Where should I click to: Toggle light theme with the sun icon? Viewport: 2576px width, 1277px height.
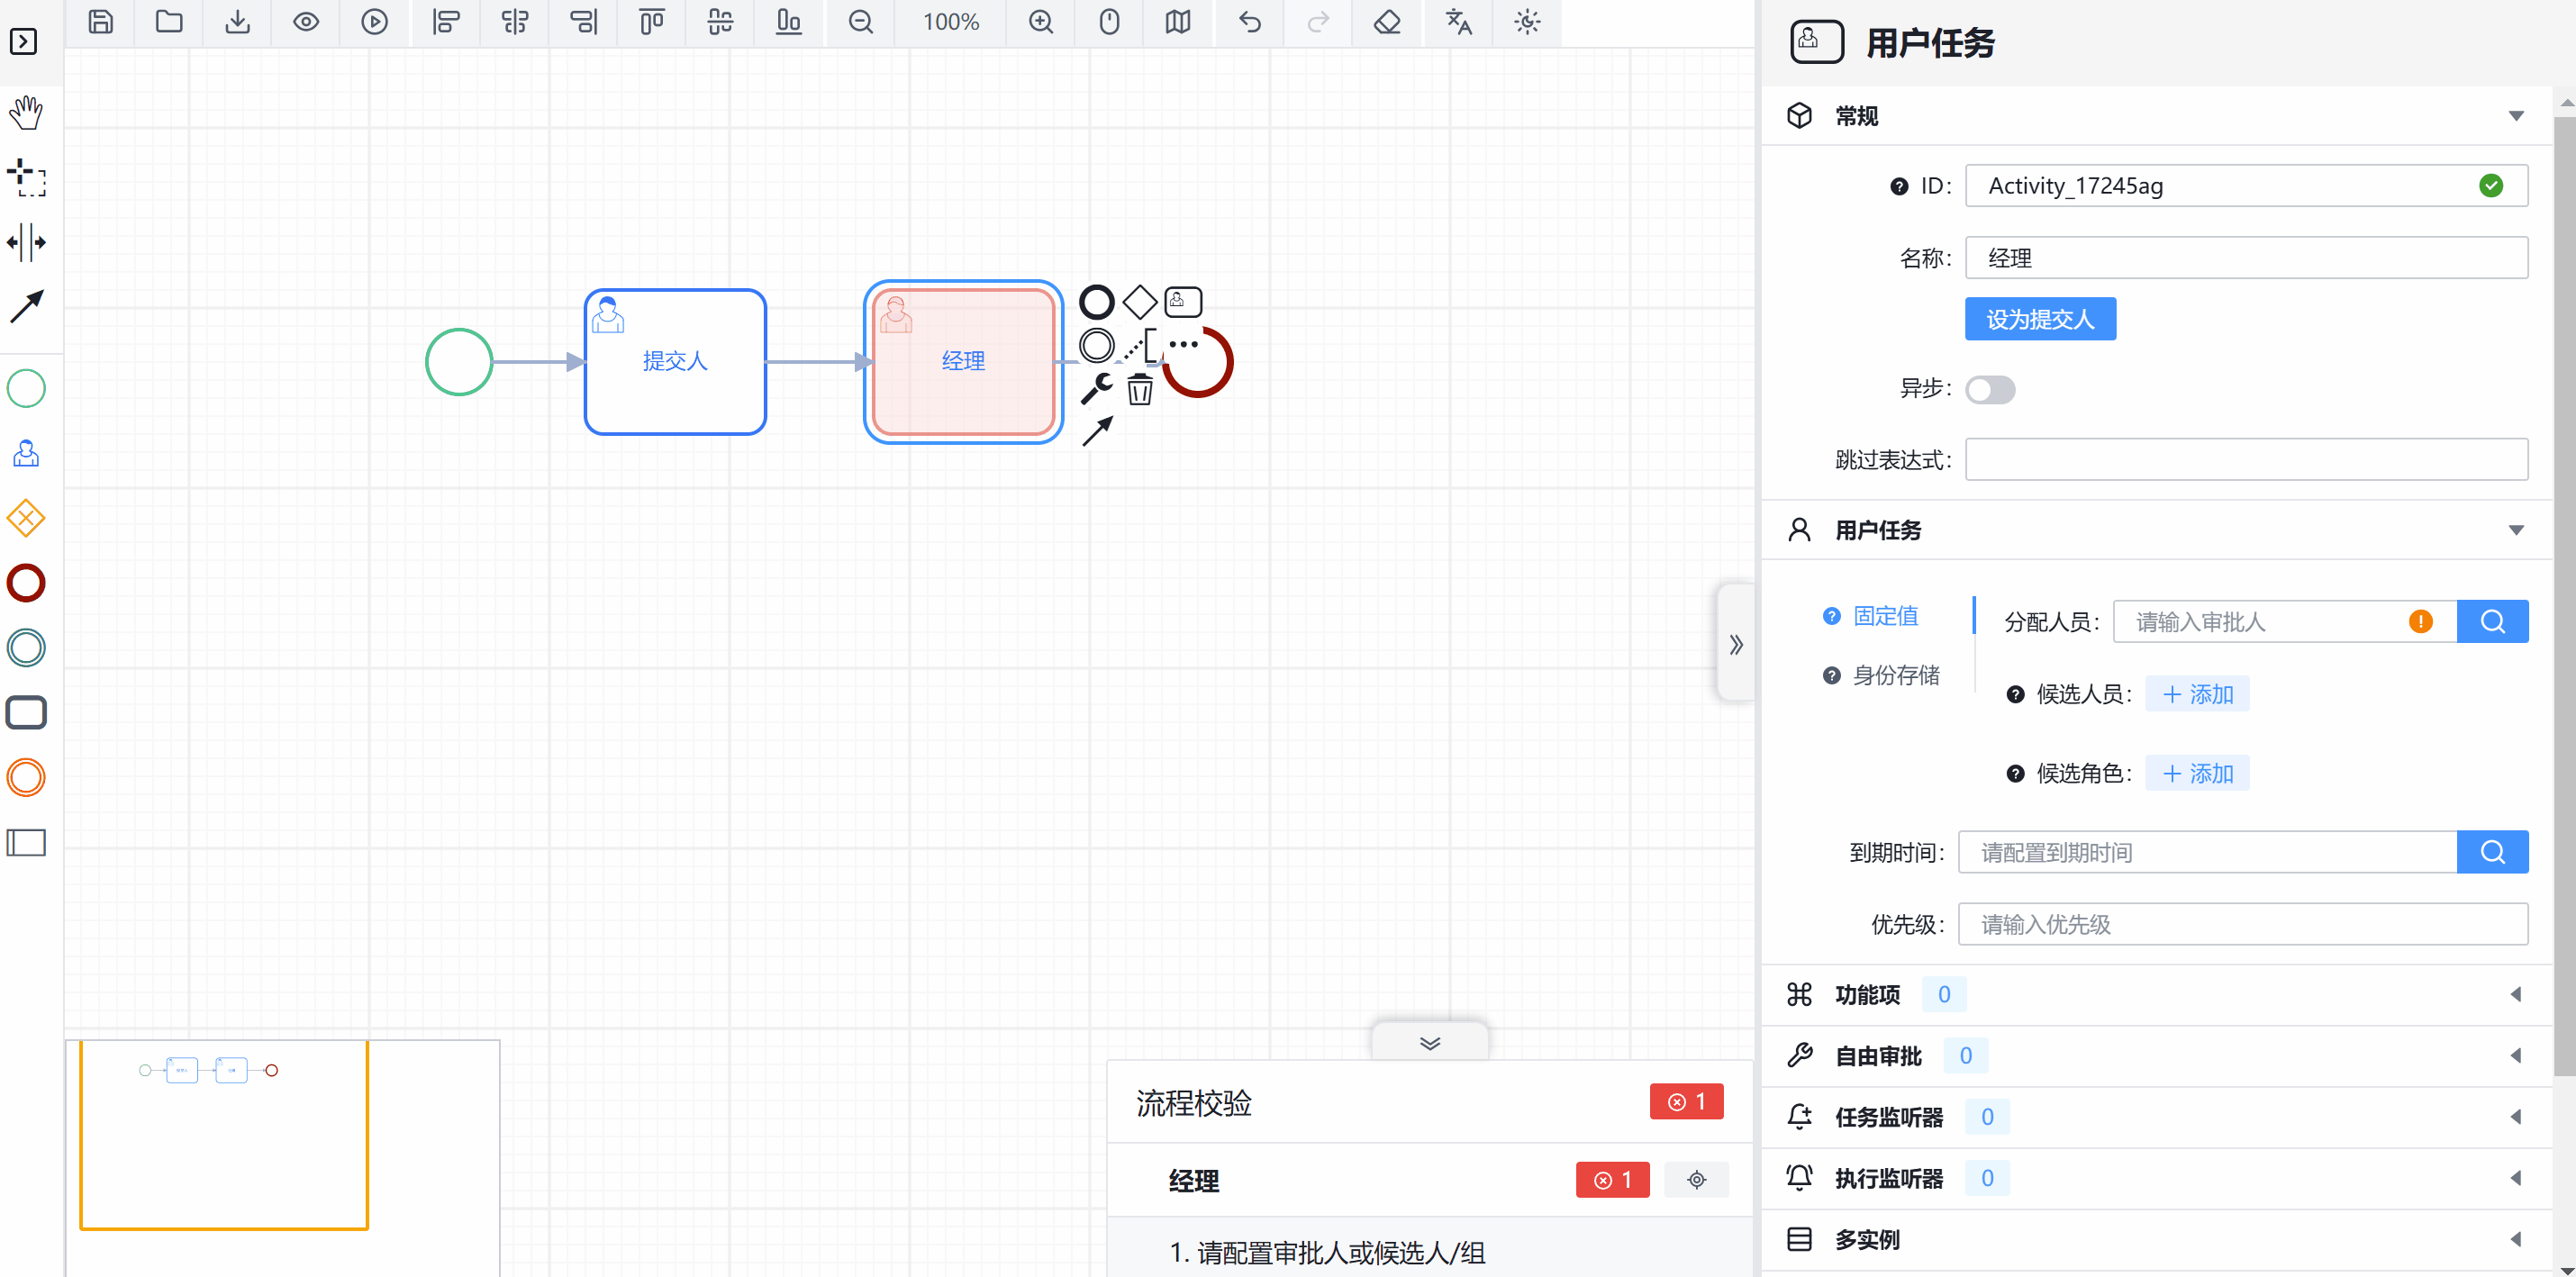pos(1527,22)
